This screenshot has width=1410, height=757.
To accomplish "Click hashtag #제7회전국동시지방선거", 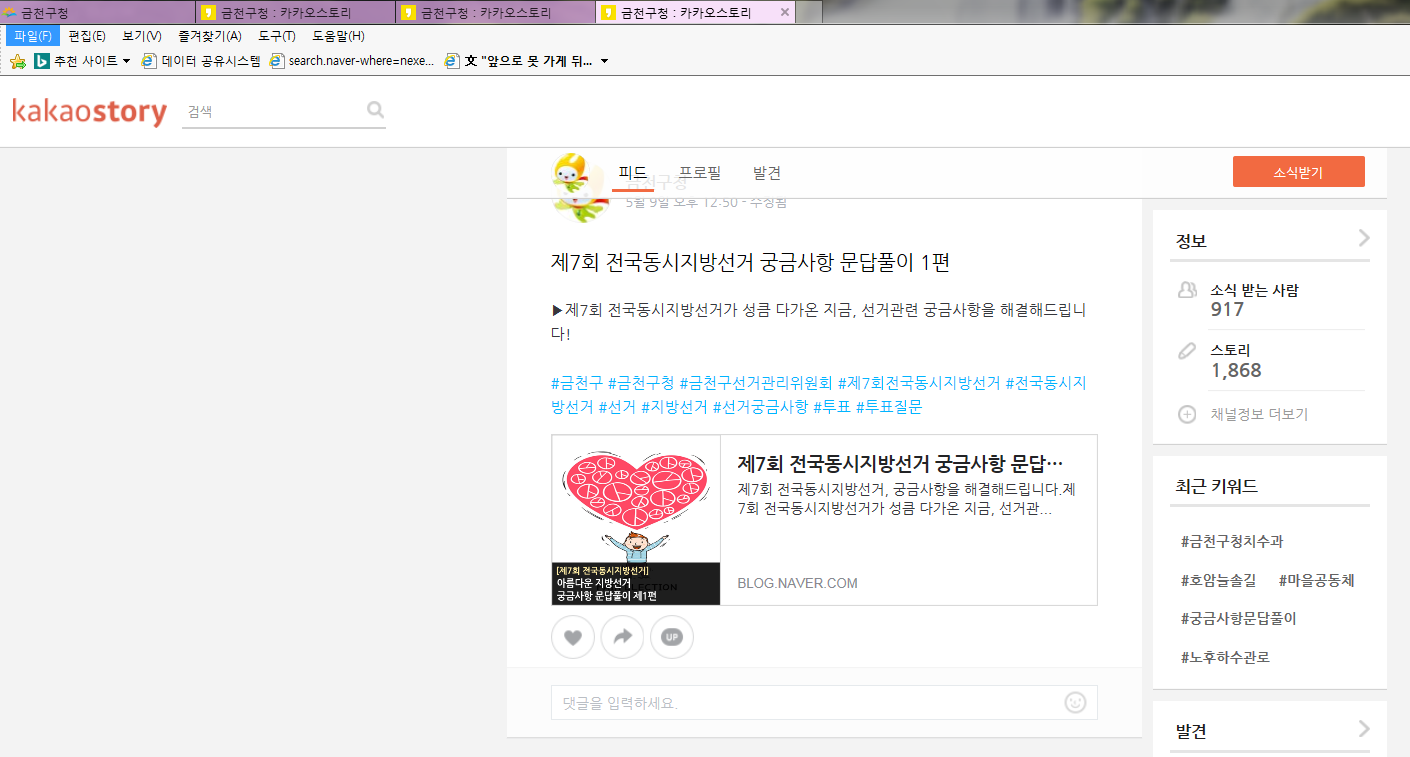I will (919, 382).
